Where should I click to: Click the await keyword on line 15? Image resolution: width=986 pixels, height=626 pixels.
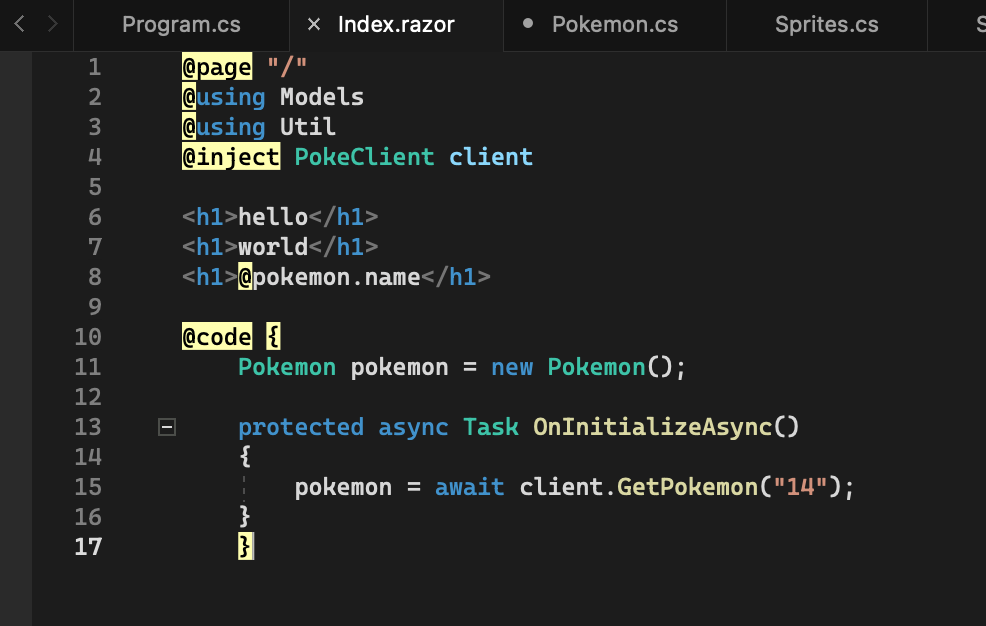click(x=470, y=487)
